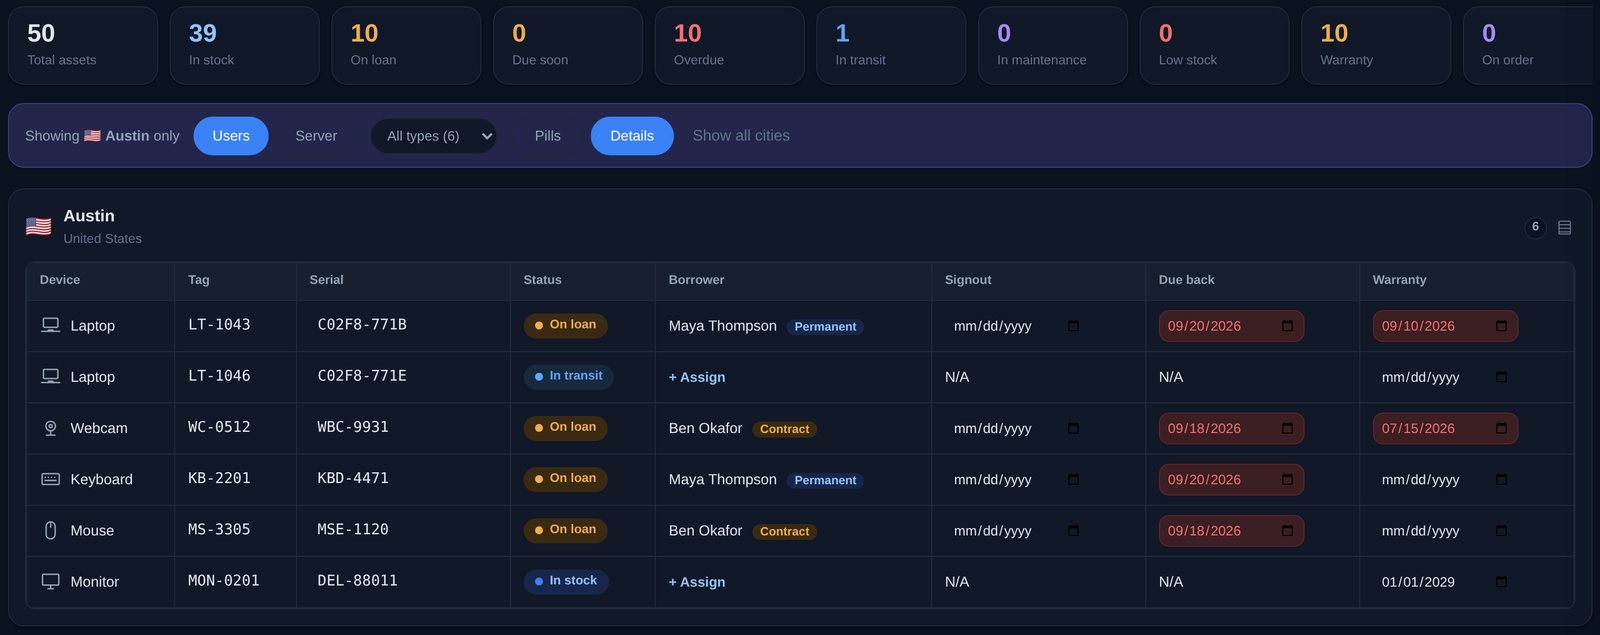1600x635 pixels.
Task: Show all cities
Action: tap(741, 136)
